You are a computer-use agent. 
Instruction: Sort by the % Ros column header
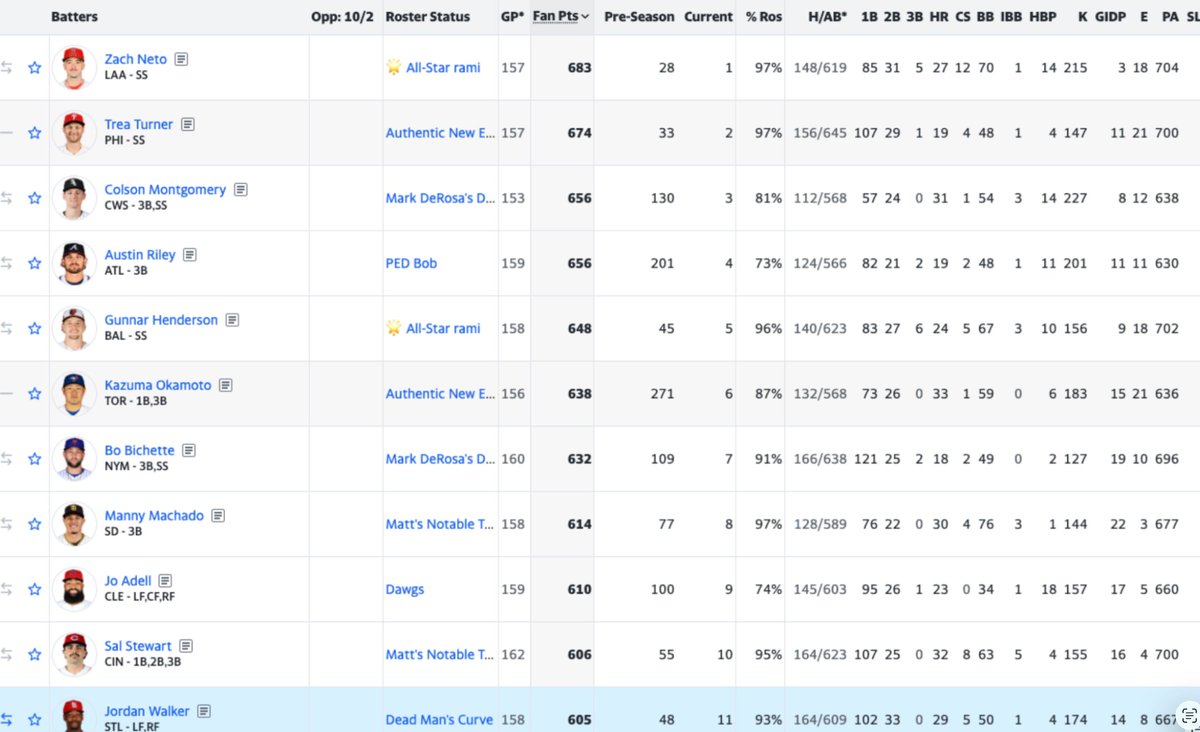point(764,17)
